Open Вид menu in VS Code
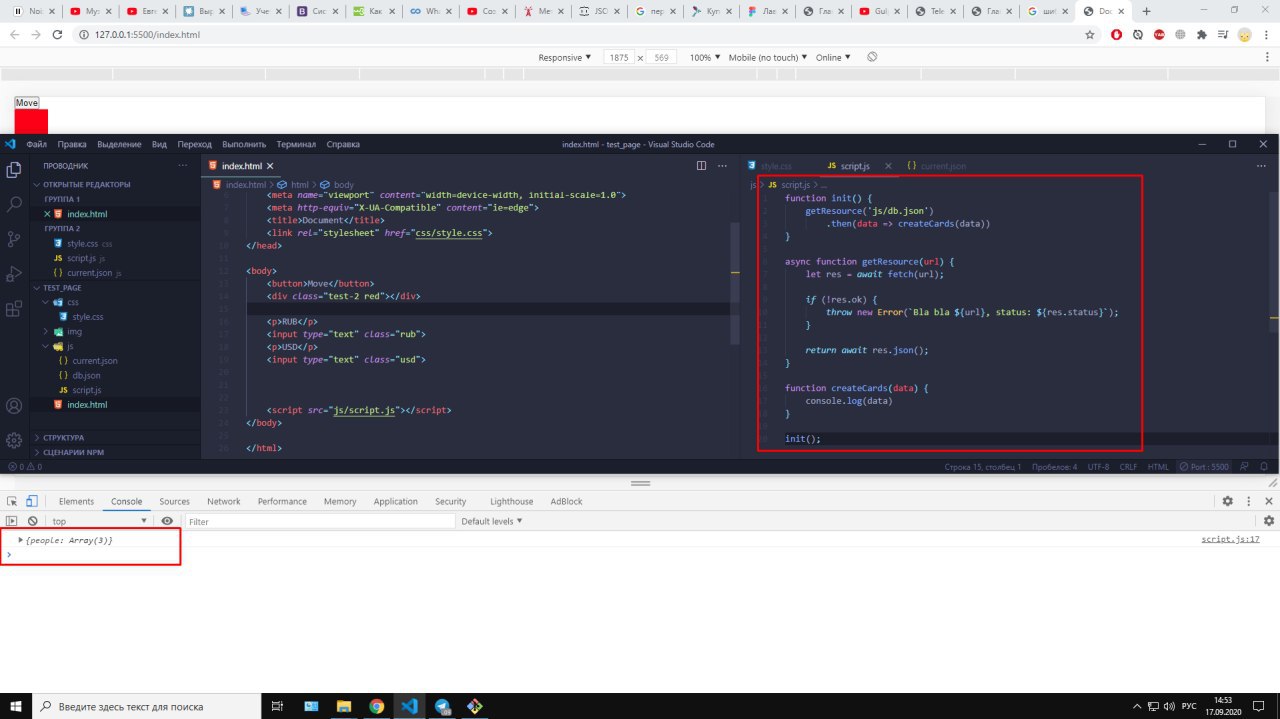The image size is (1280, 719). tap(160, 144)
